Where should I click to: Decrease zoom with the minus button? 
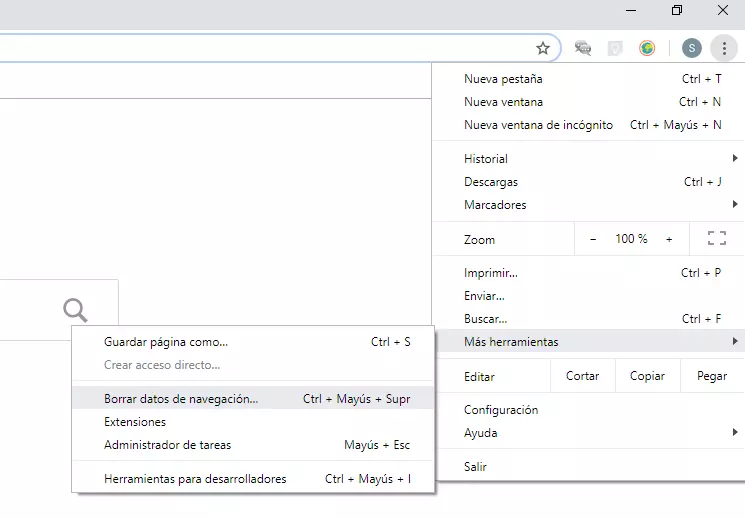coord(593,239)
